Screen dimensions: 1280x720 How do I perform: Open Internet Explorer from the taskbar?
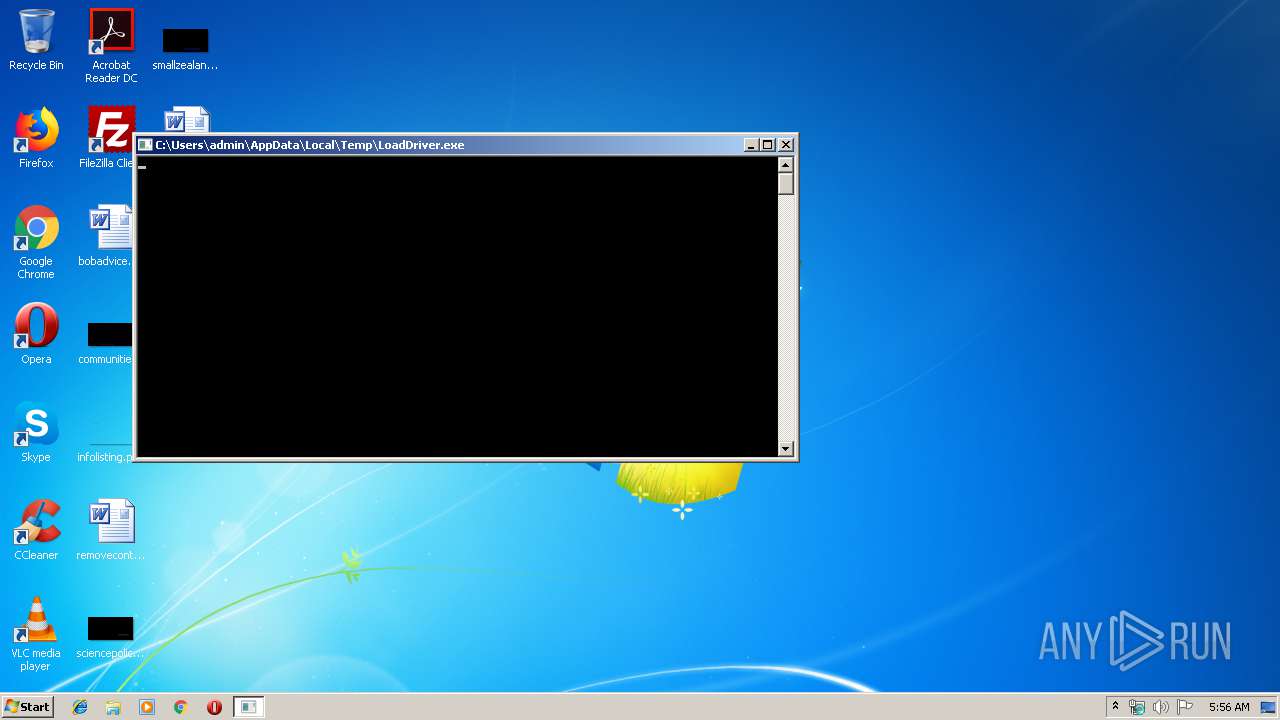80,707
